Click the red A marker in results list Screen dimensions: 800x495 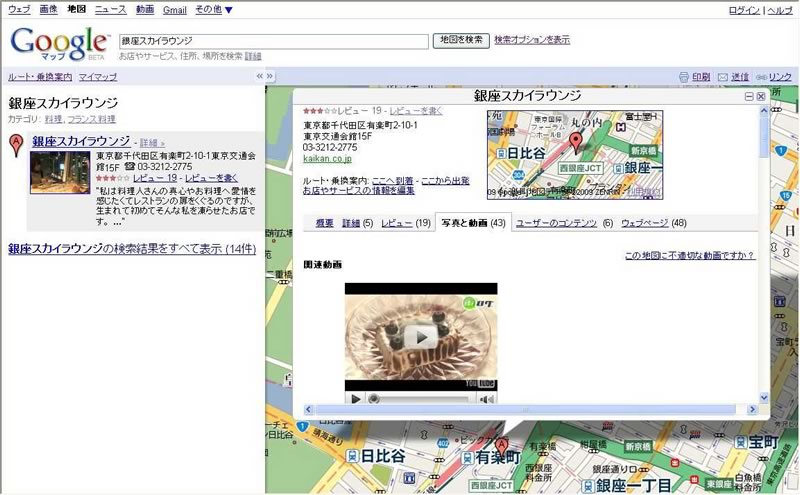coord(16,146)
